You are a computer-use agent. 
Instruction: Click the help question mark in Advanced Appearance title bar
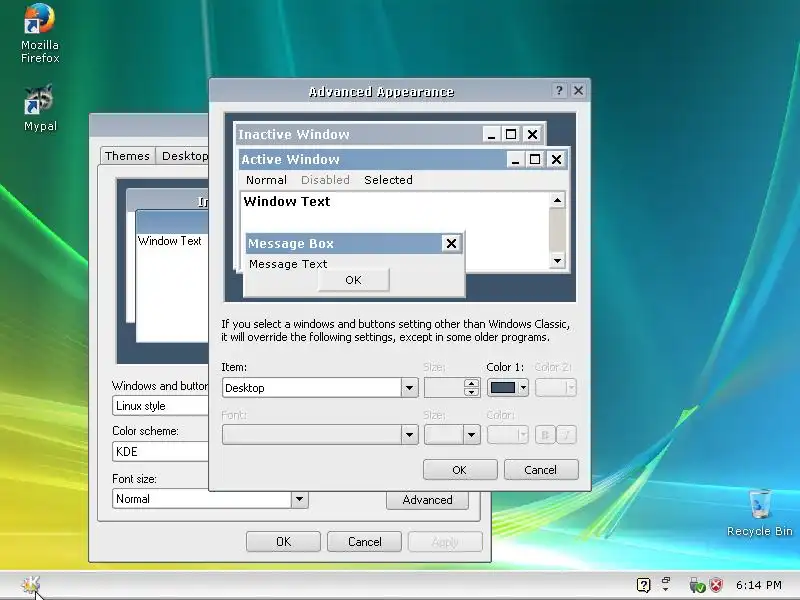click(x=559, y=90)
